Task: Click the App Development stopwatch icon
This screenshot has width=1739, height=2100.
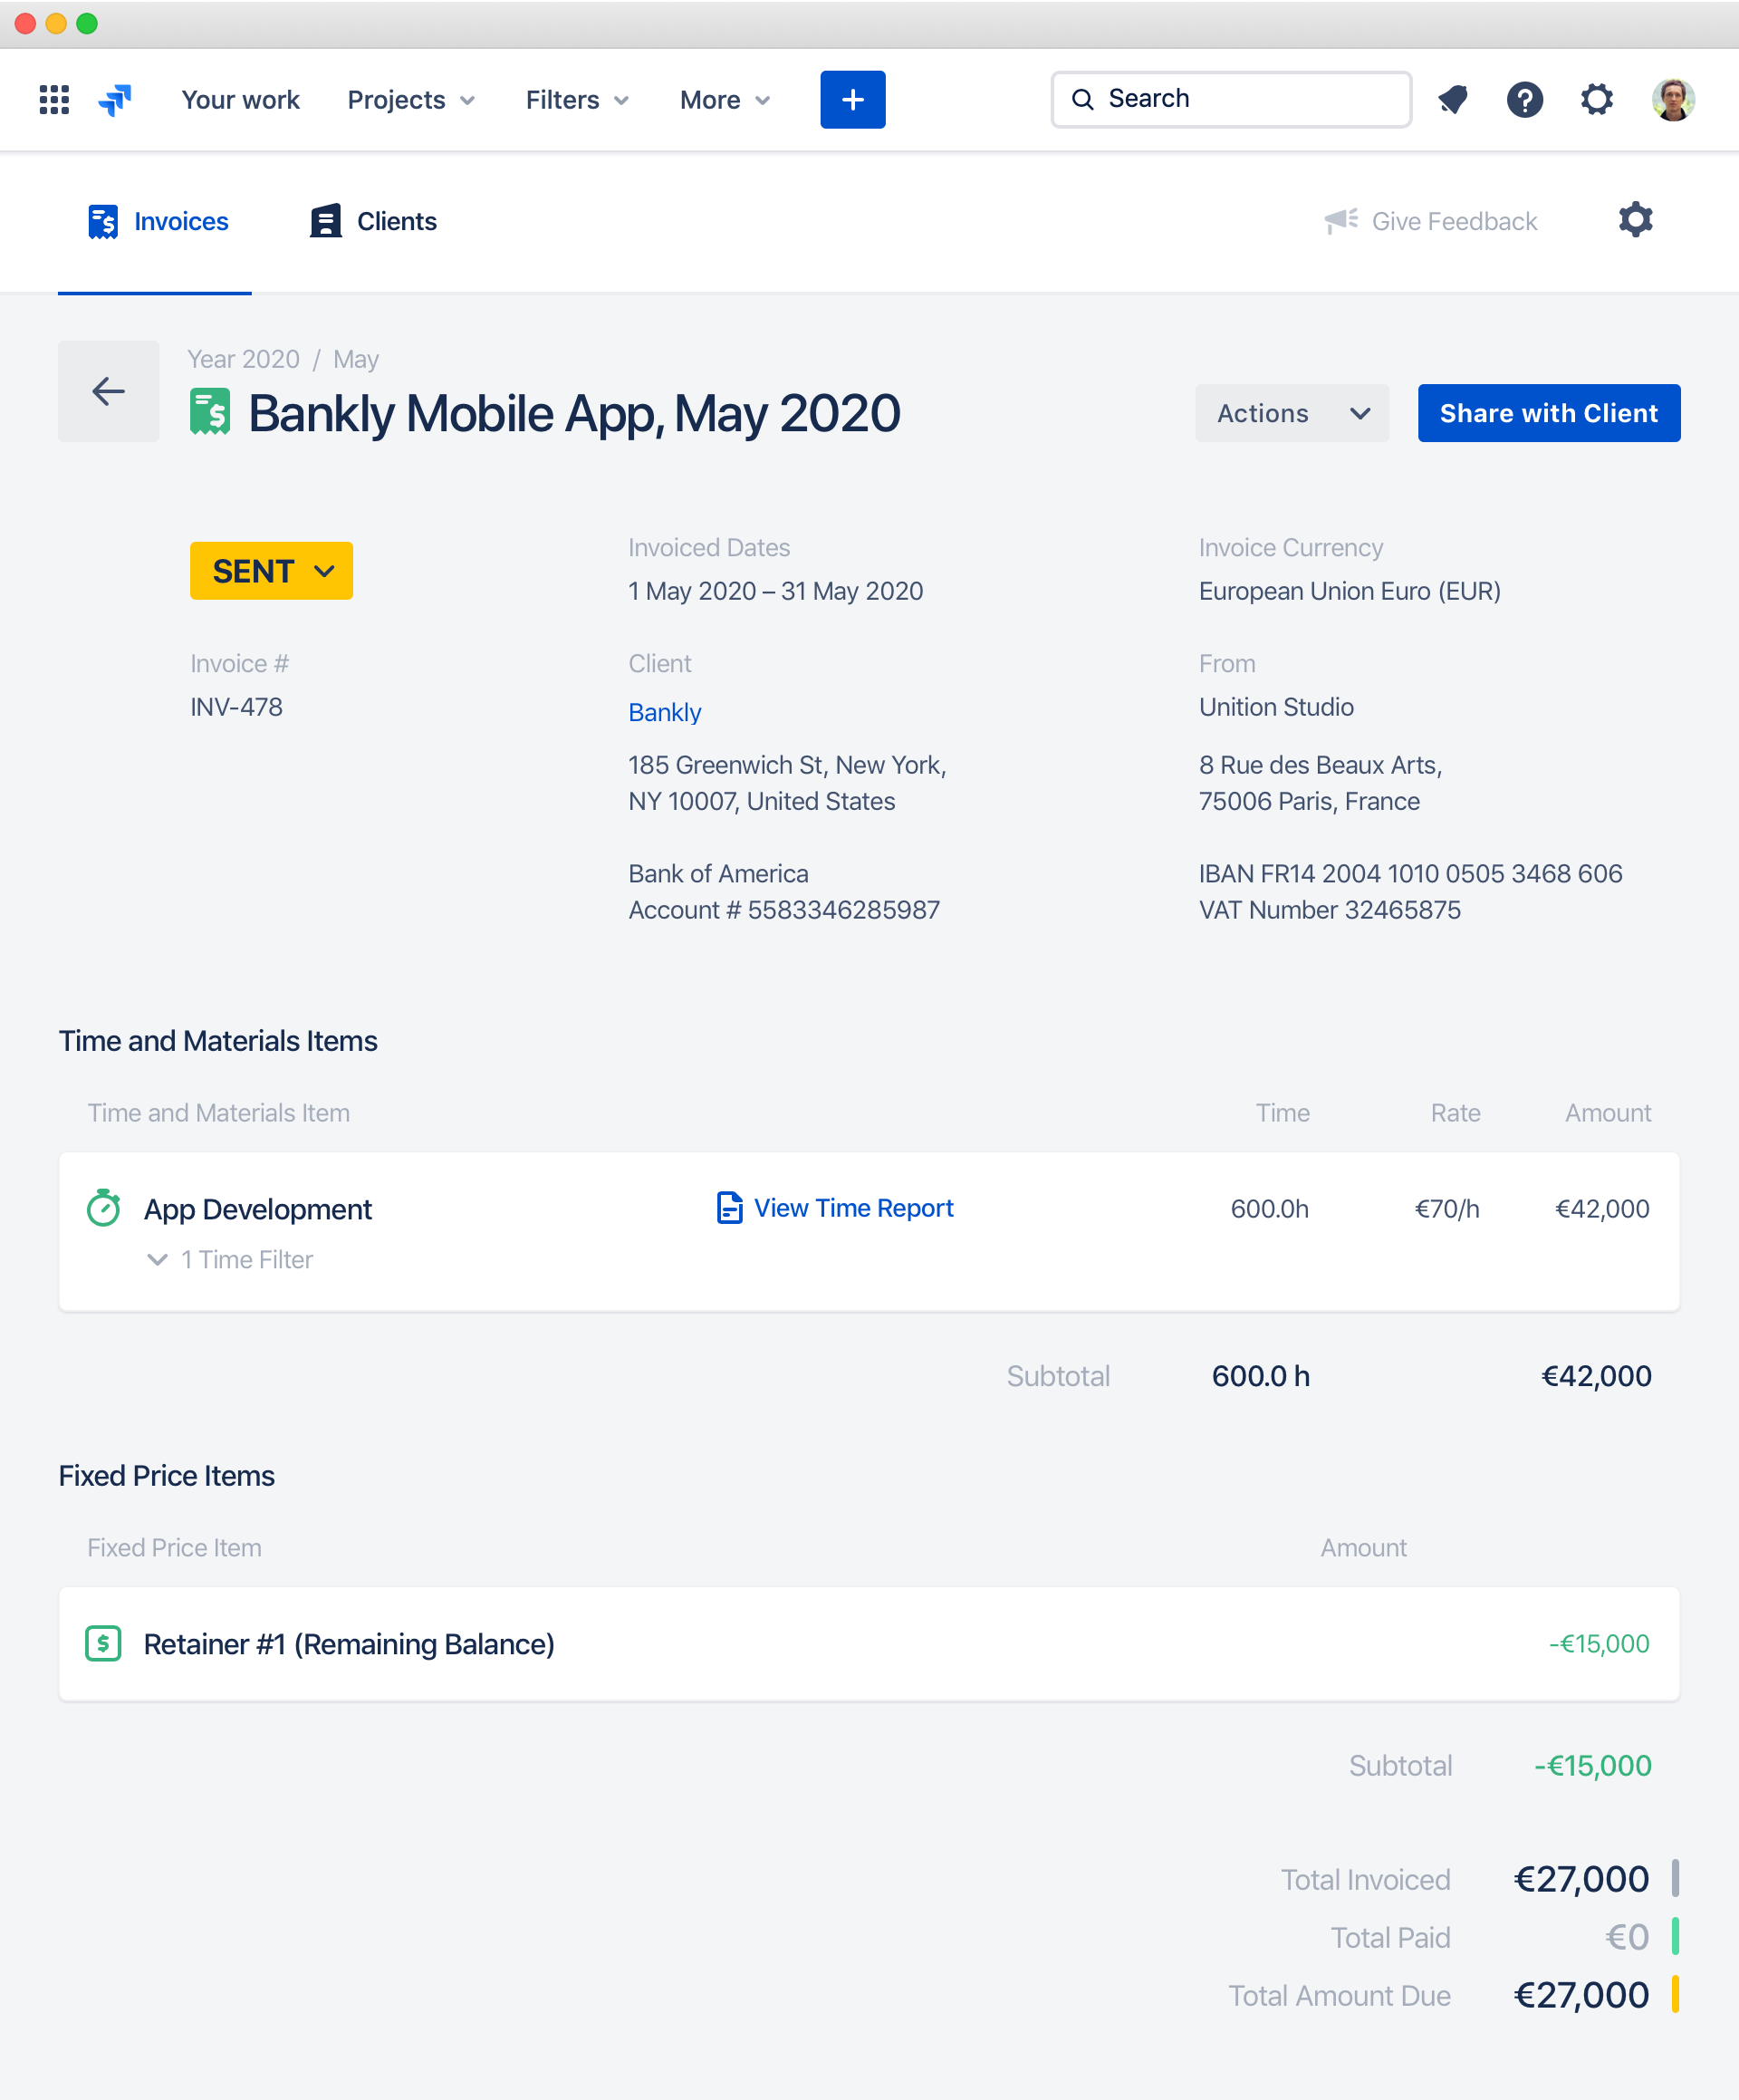Action: point(103,1208)
